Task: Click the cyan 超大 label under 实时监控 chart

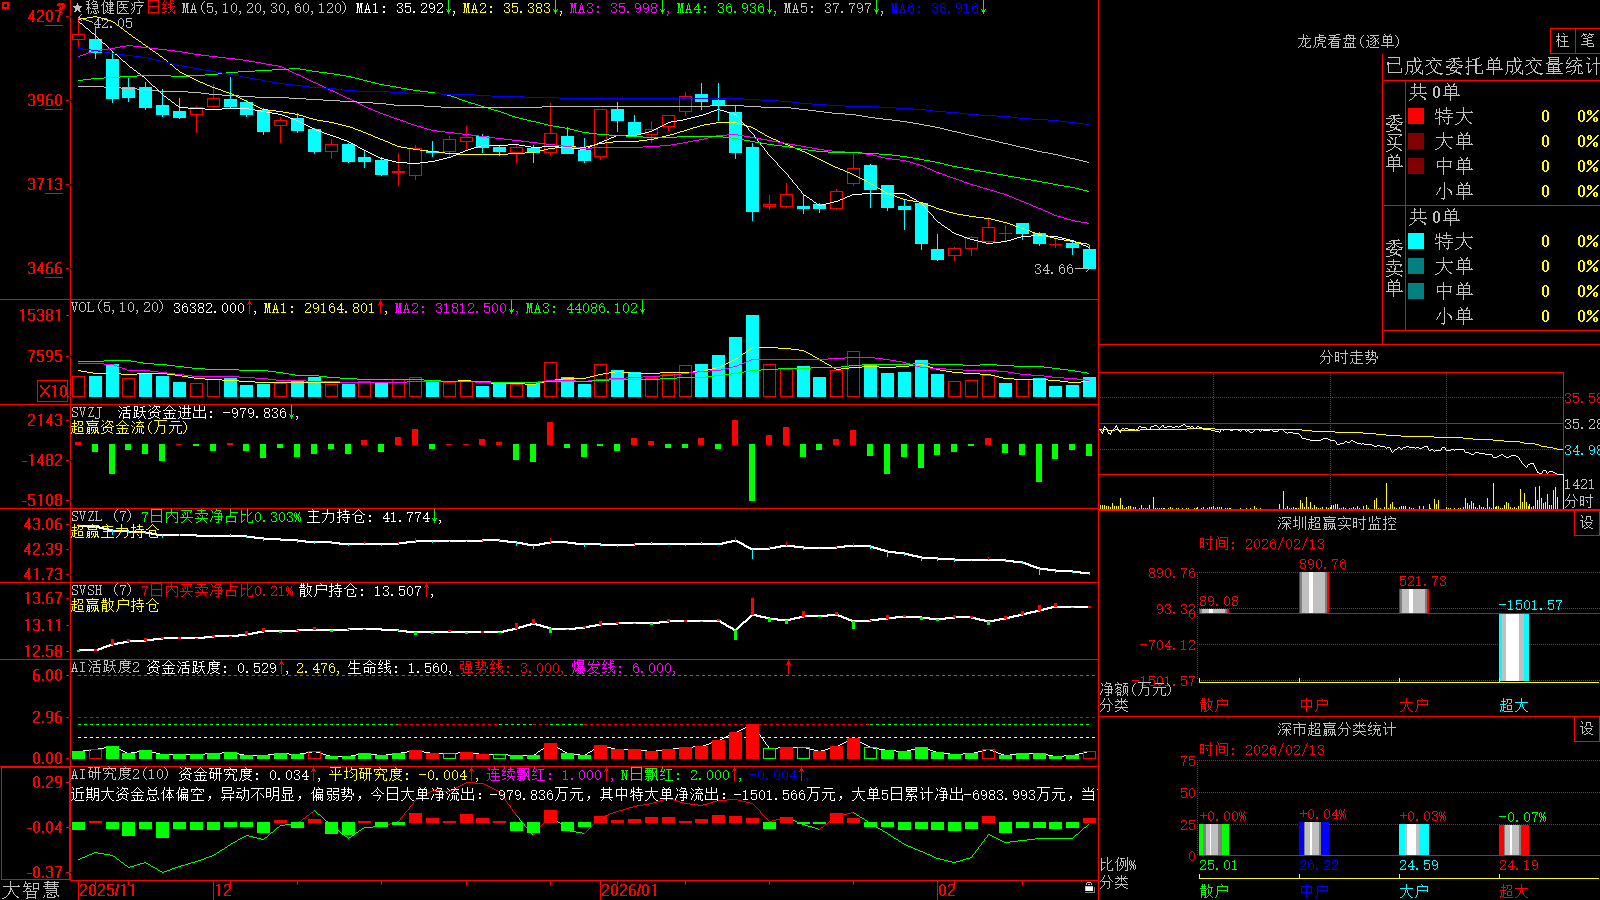Action: tap(1513, 705)
